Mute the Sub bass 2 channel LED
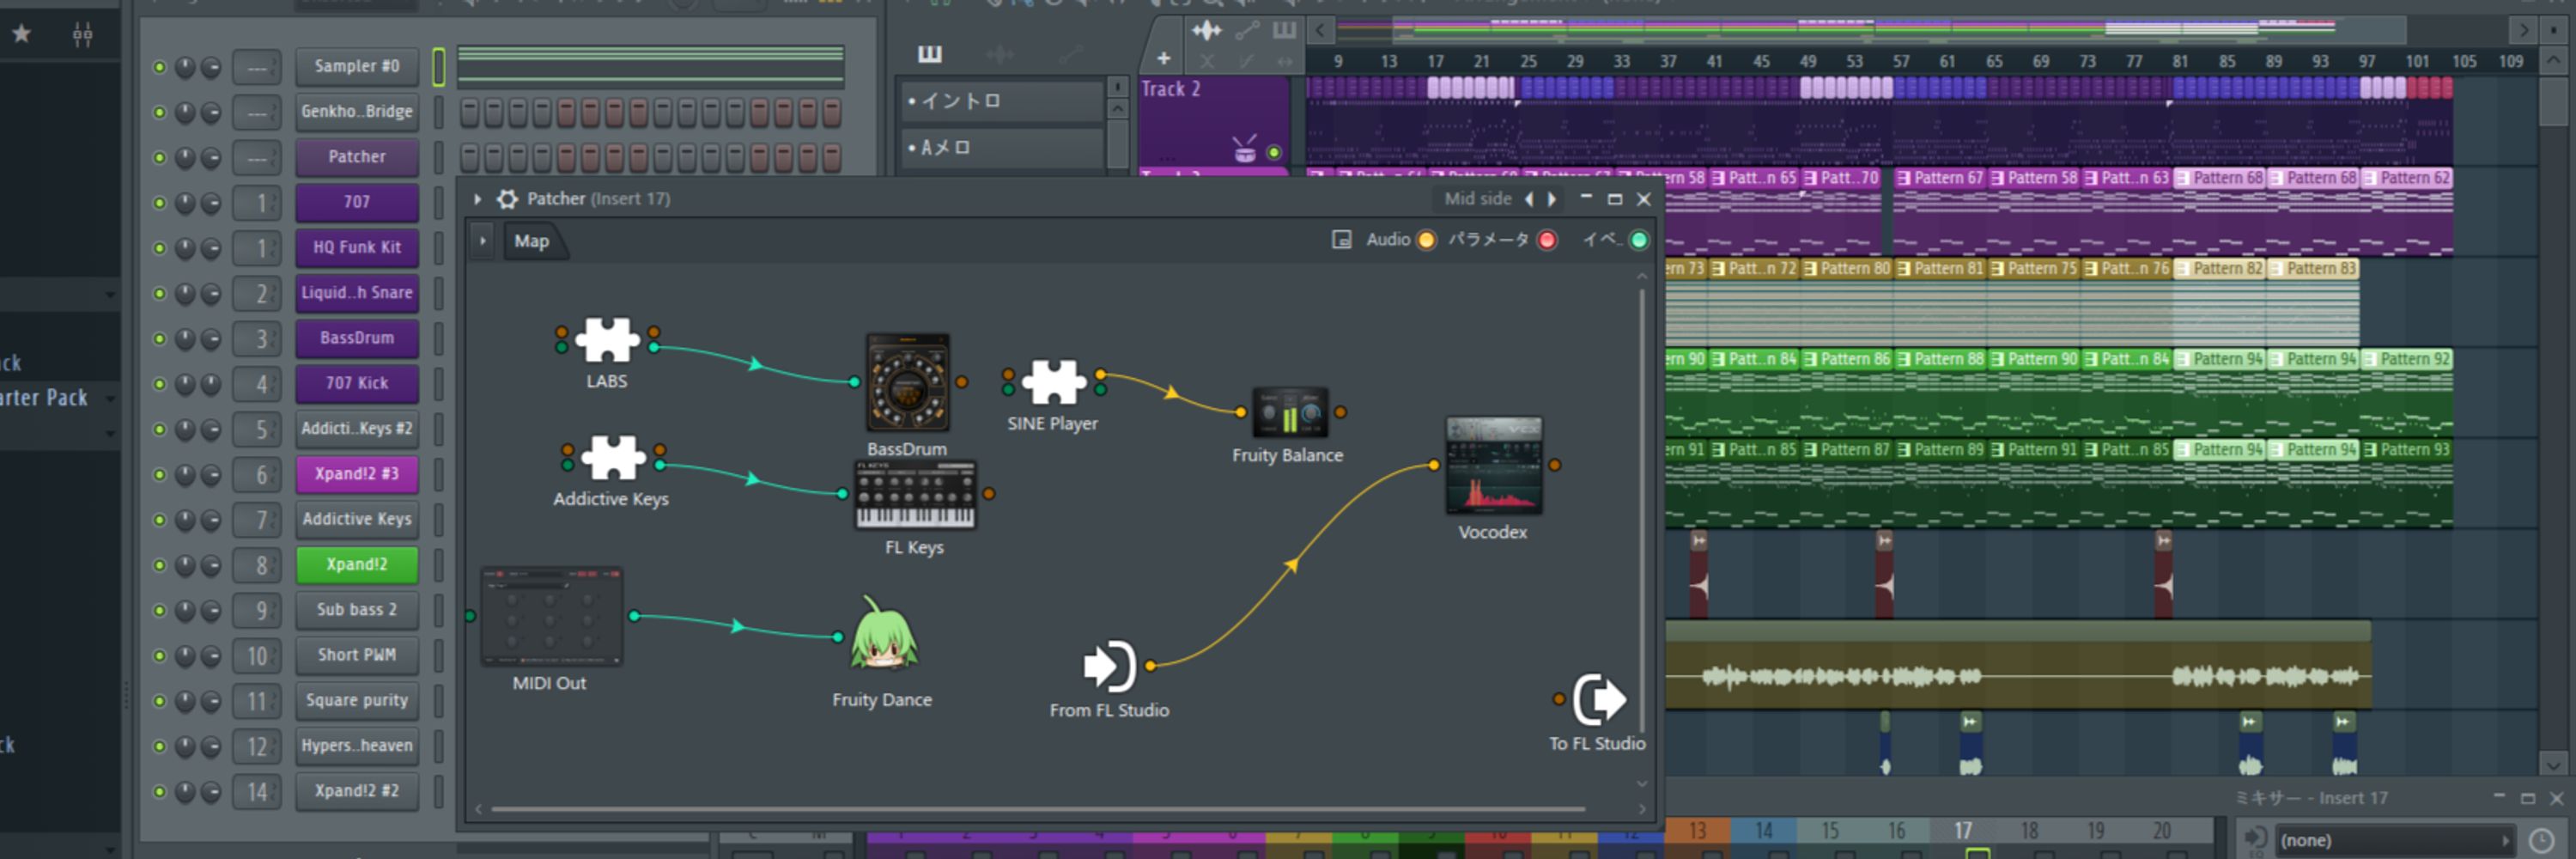 tap(159, 611)
